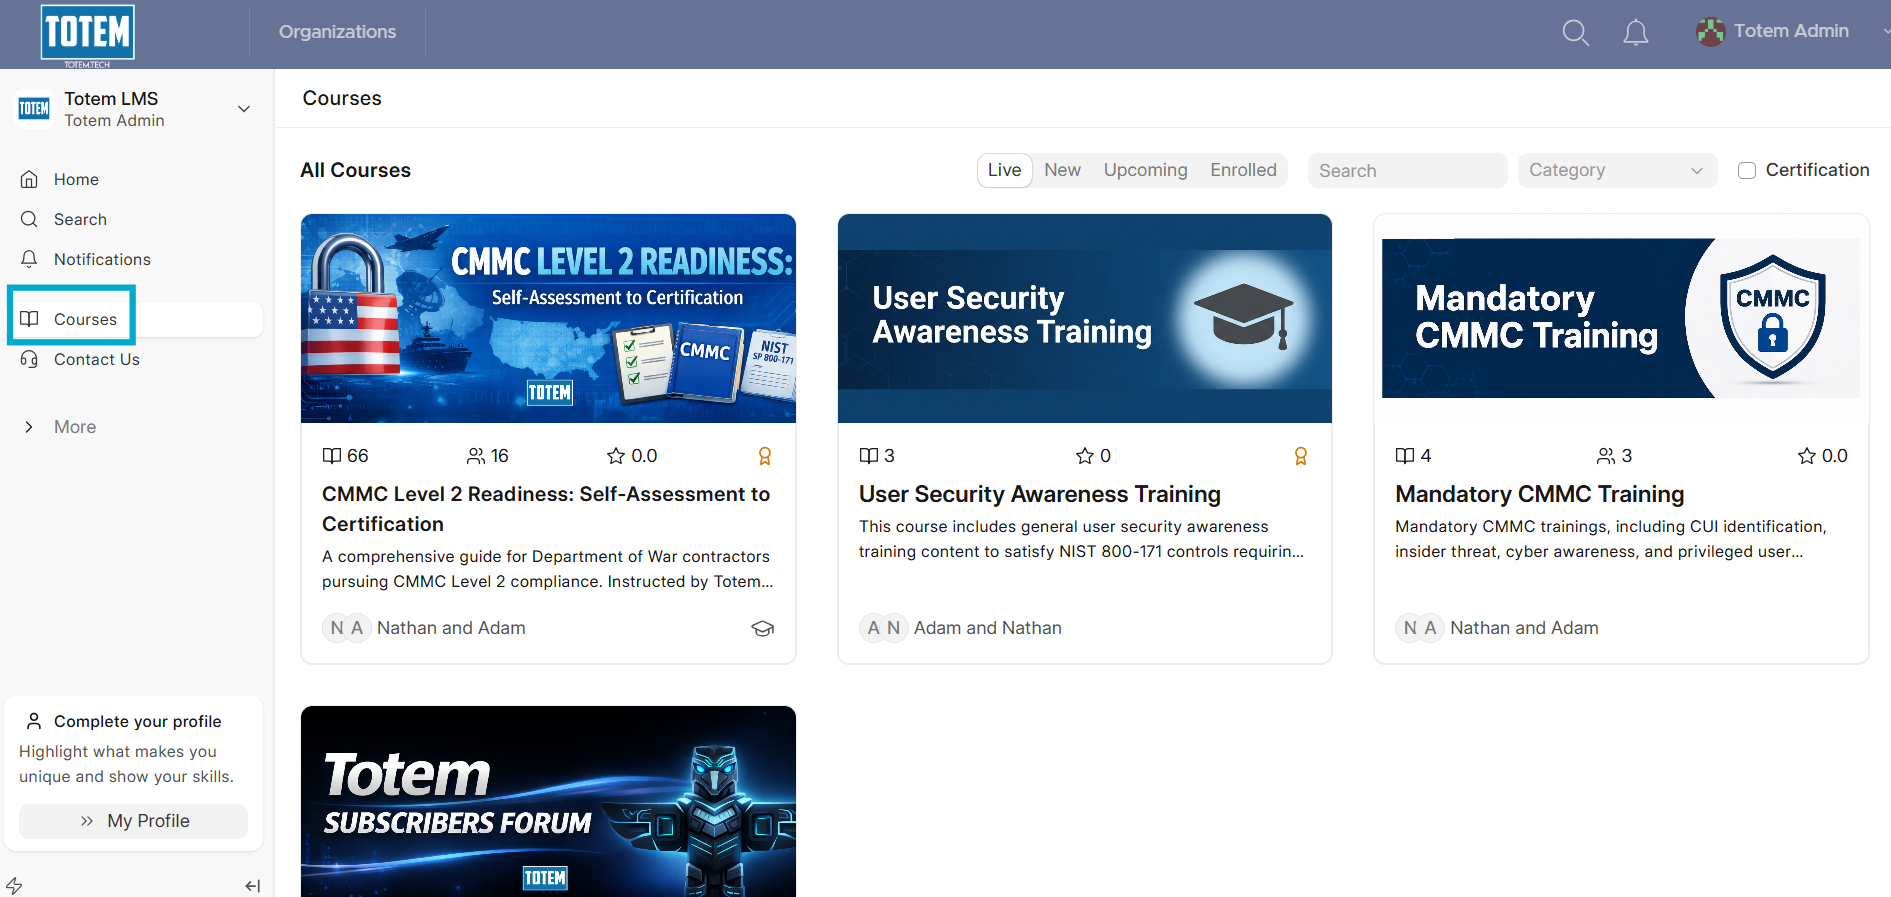The image size is (1891, 897).
Task: Open the Mandatory CMMC Training thumbnail
Action: [1621, 318]
